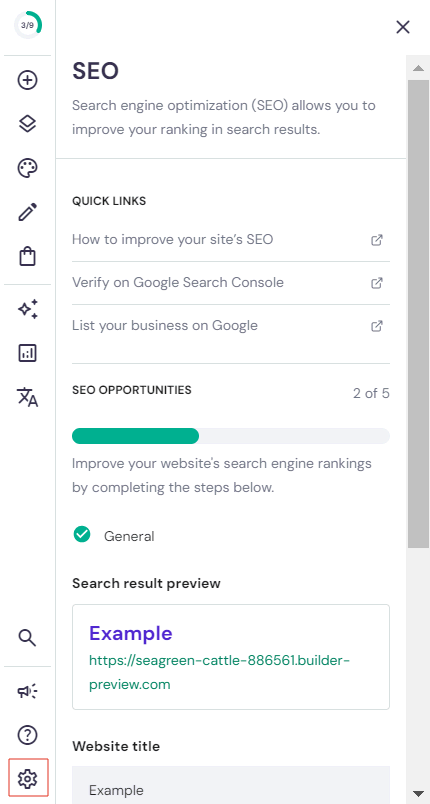Click the Website title input field

tap(231, 785)
